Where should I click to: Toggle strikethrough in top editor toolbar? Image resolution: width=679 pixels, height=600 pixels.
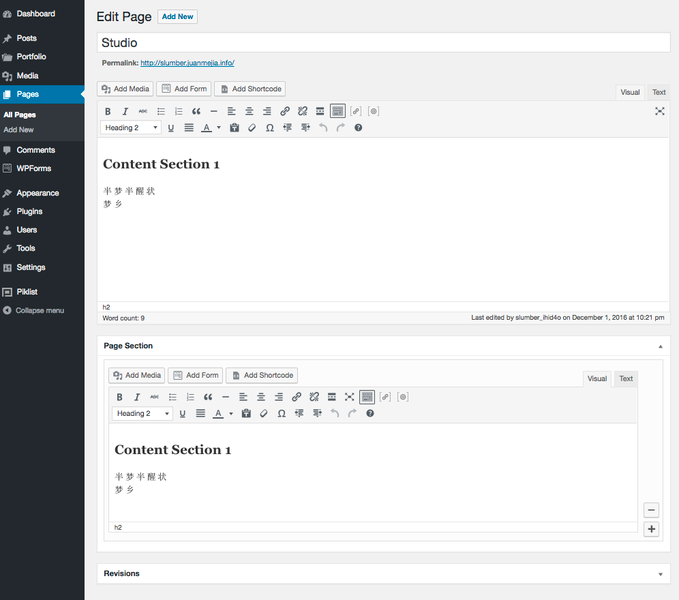(142, 111)
